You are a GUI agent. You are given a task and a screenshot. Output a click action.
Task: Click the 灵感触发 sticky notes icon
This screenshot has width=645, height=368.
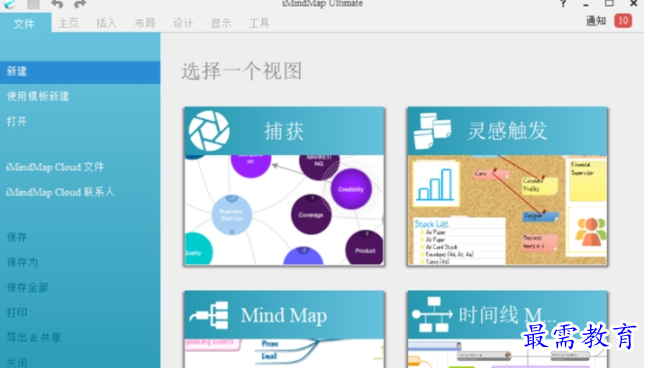pos(432,131)
